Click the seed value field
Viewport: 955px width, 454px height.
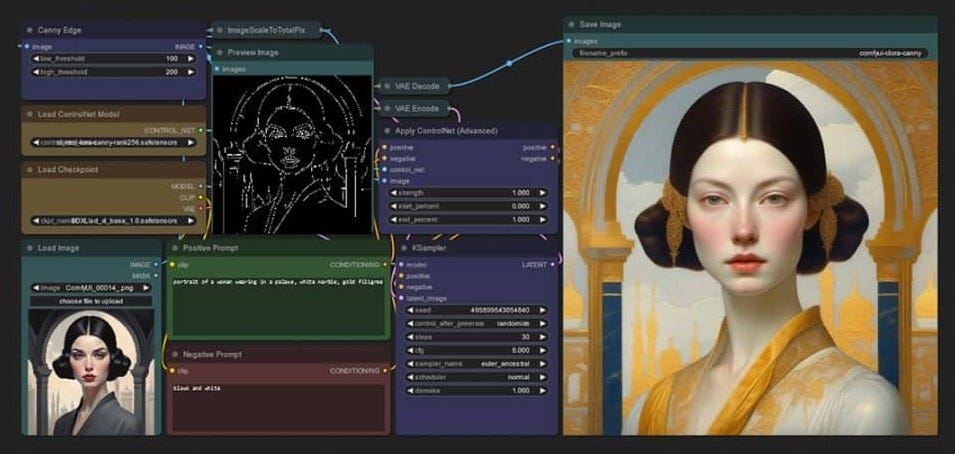pos(476,310)
